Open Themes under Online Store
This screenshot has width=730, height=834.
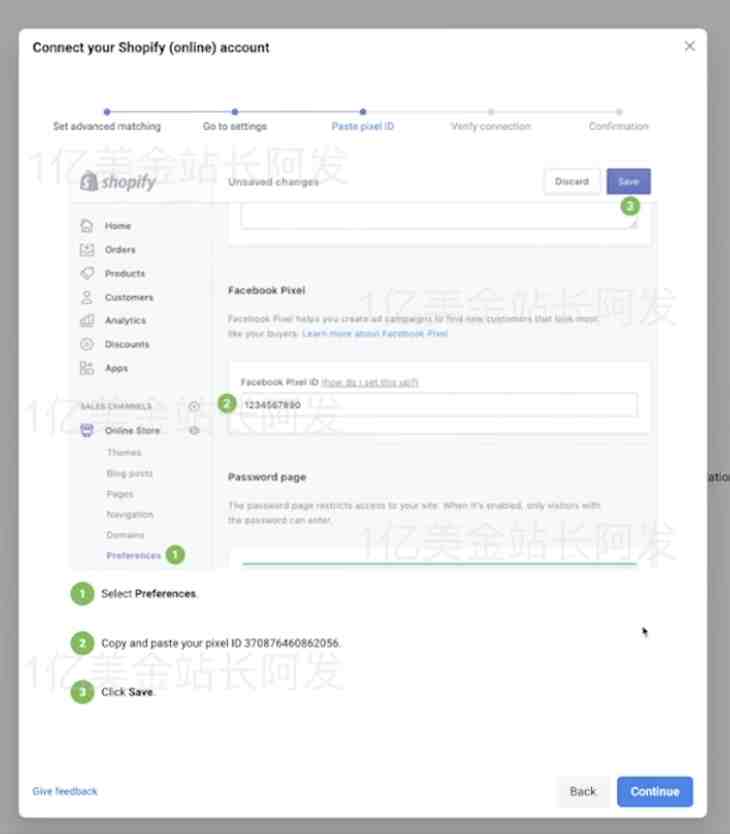[124, 452]
